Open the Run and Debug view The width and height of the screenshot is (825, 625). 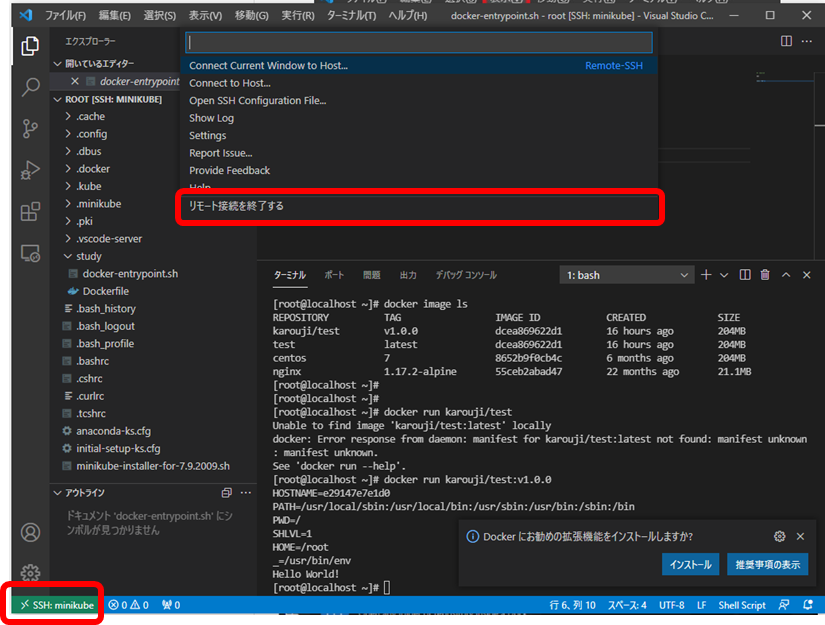30,170
